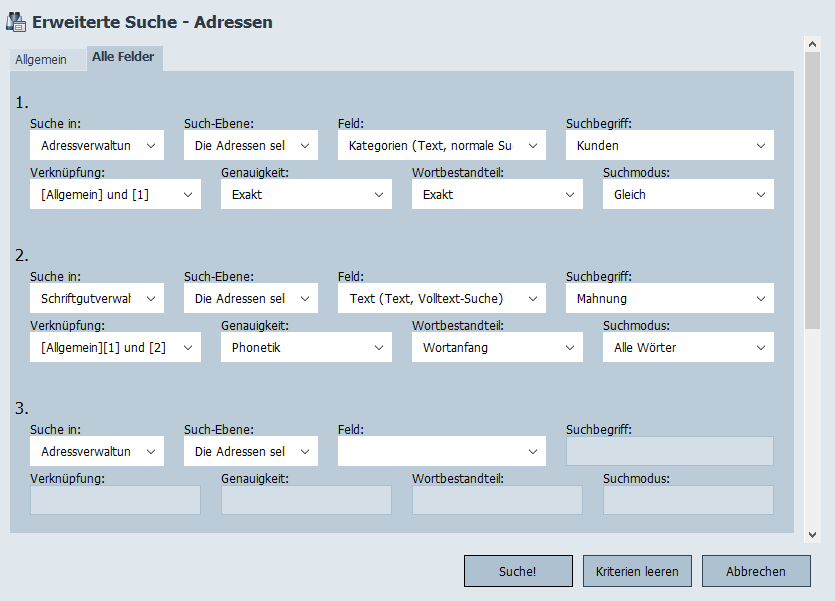Expand the Suchbegriff dropdown showing Mahnung

coord(670,298)
